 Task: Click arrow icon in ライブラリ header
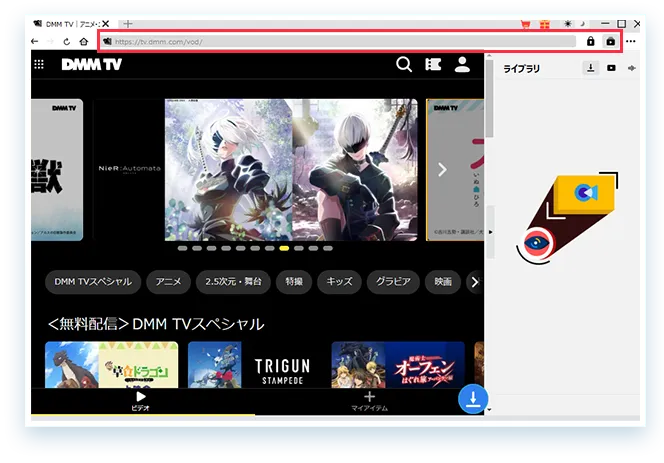coord(631,68)
